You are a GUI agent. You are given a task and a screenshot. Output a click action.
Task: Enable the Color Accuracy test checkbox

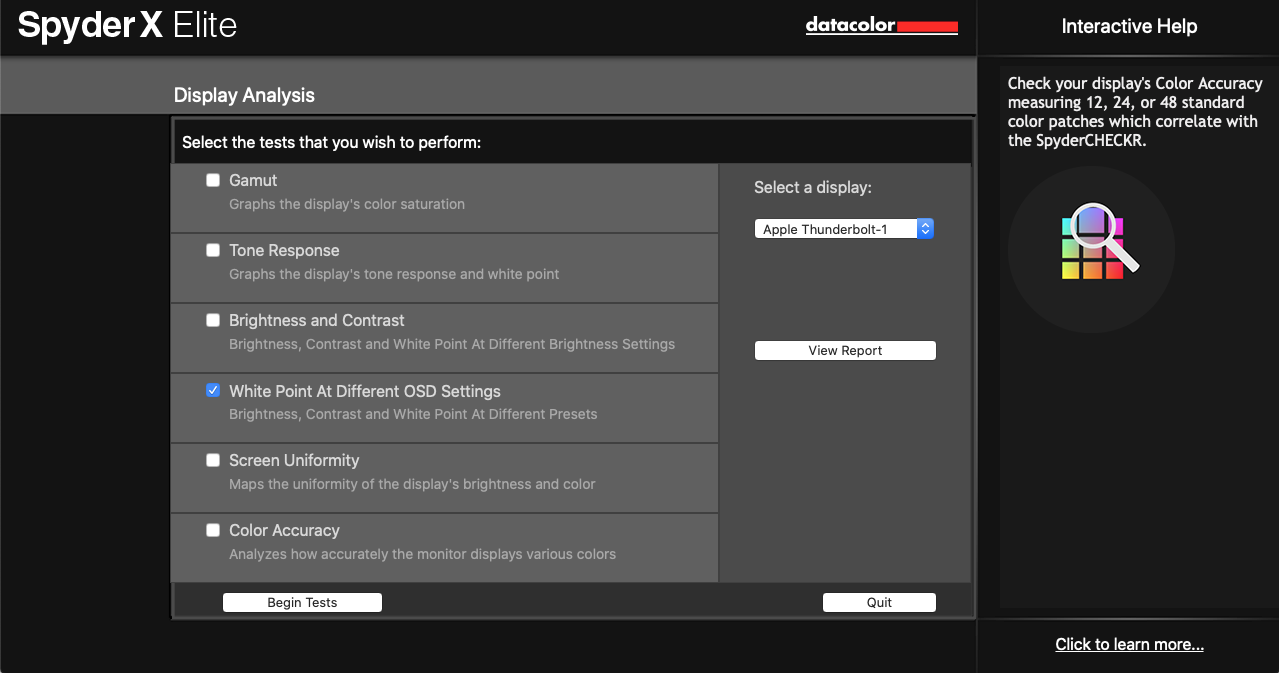click(x=213, y=530)
